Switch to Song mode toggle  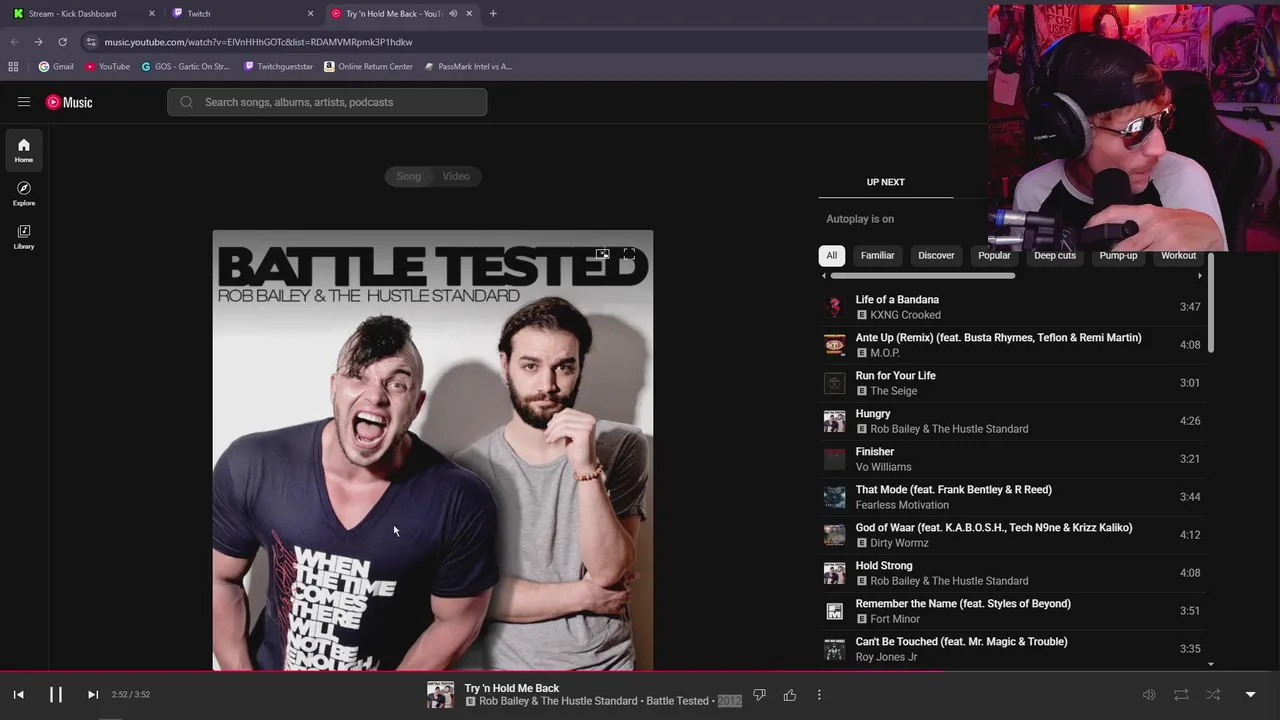(408, 176)
